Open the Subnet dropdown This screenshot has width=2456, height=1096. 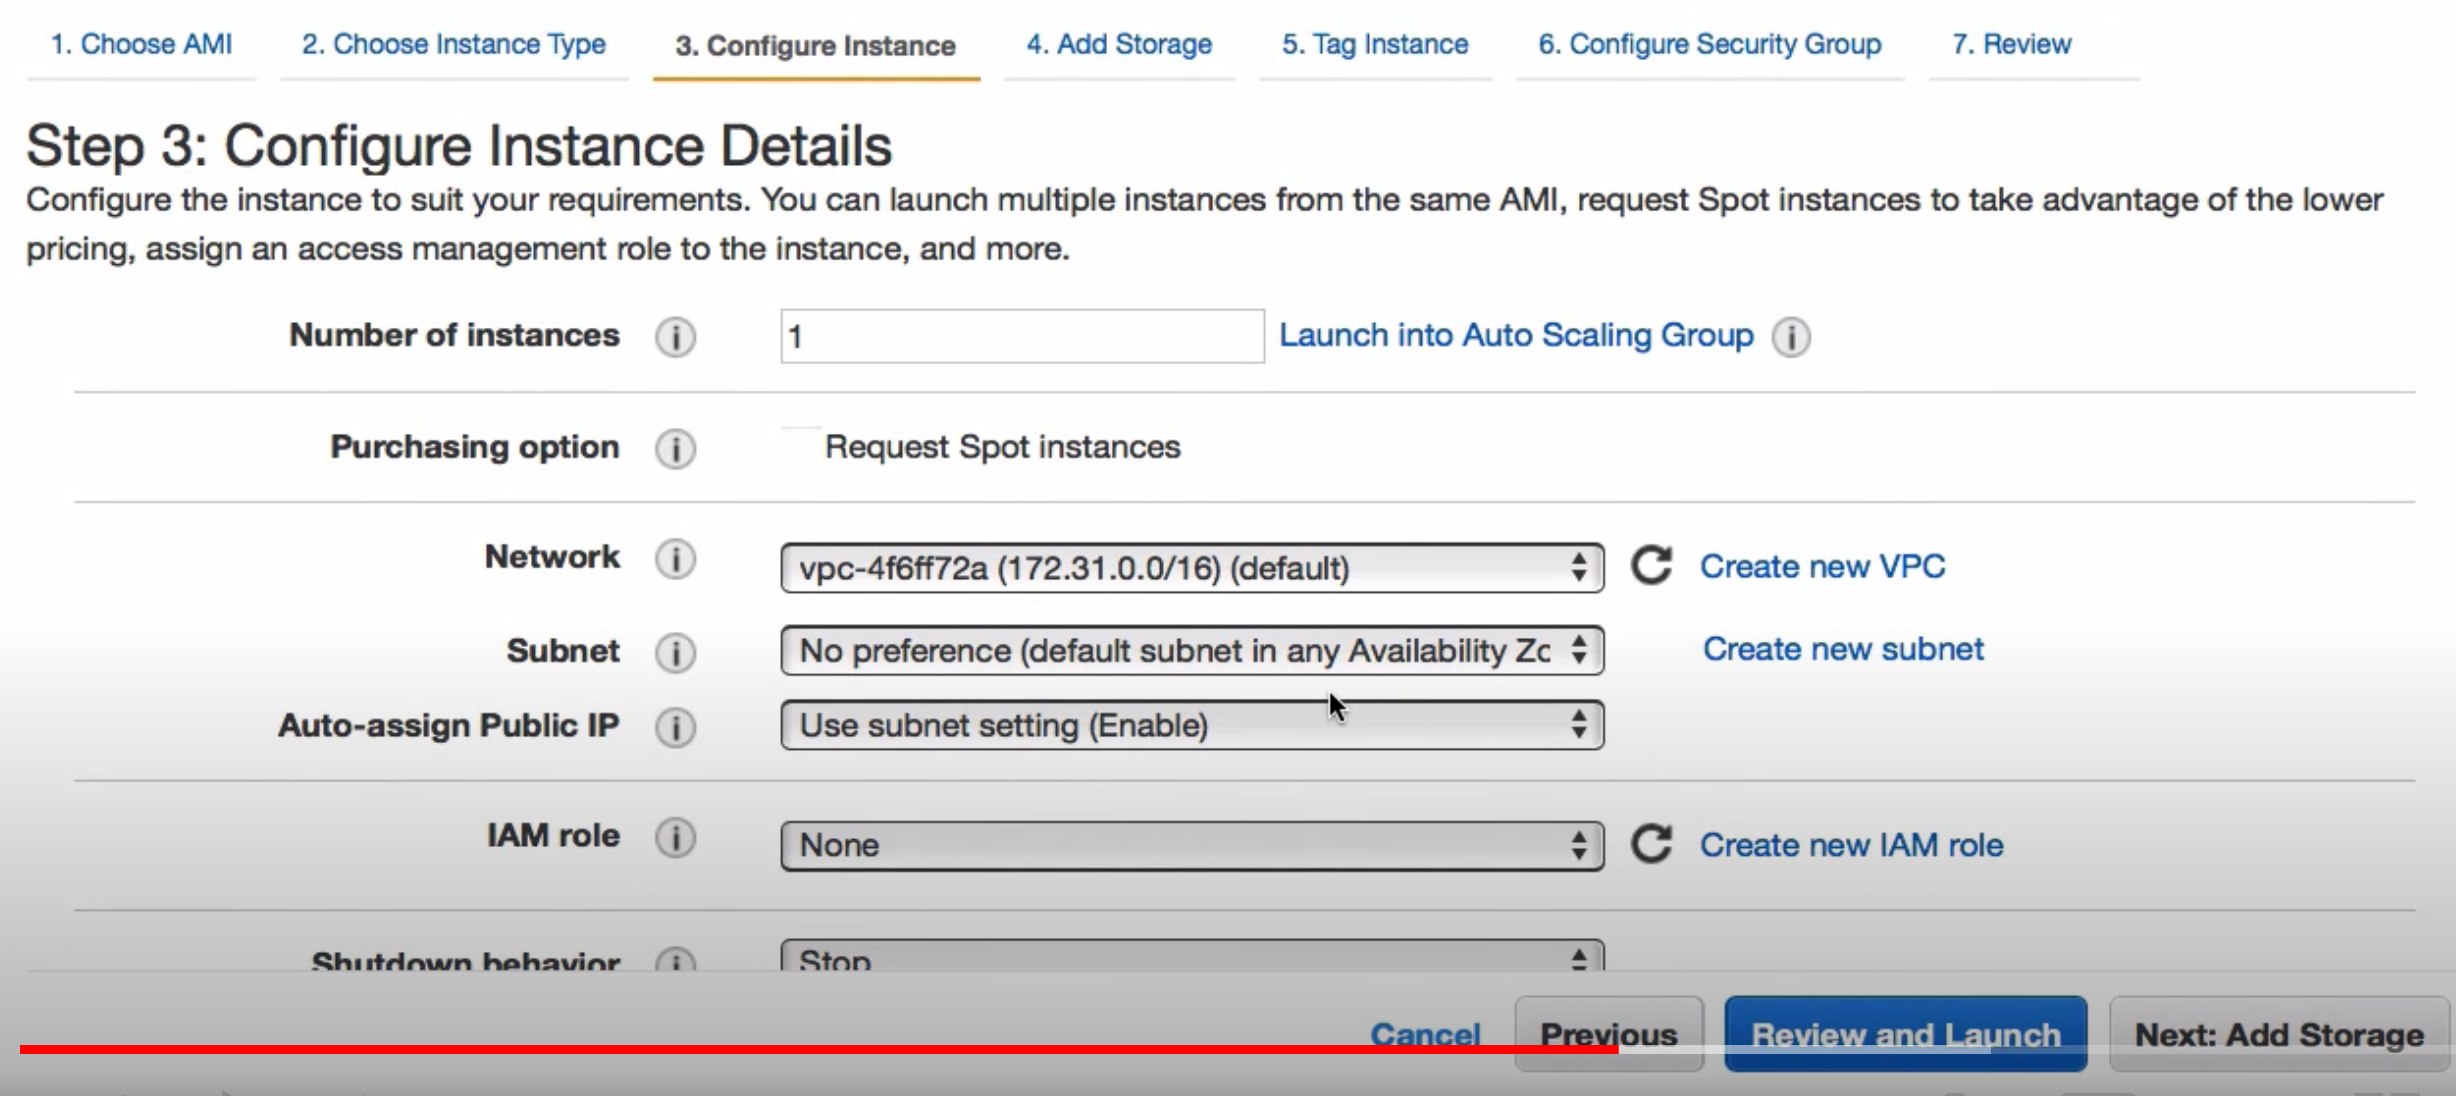click(1192, 651)
